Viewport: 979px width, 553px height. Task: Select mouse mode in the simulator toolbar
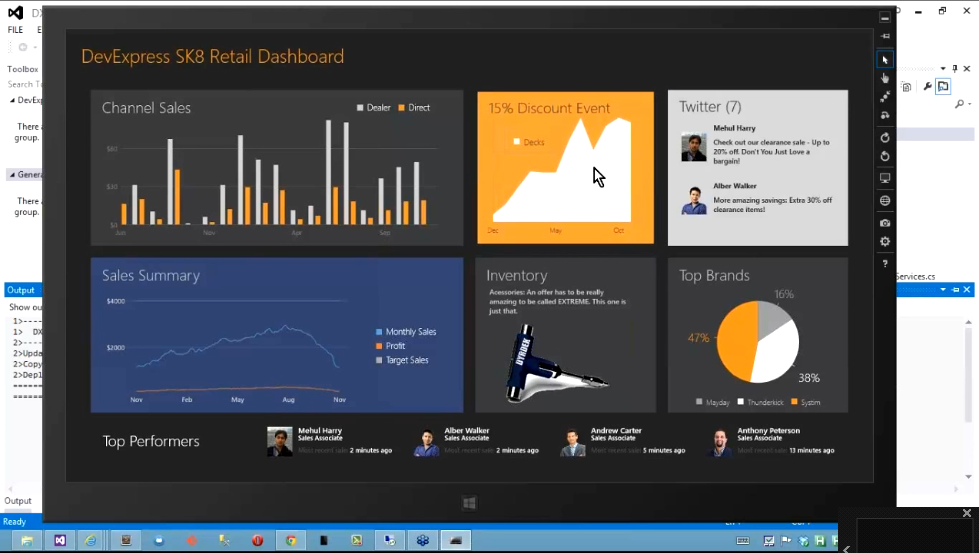pos(885,60)
